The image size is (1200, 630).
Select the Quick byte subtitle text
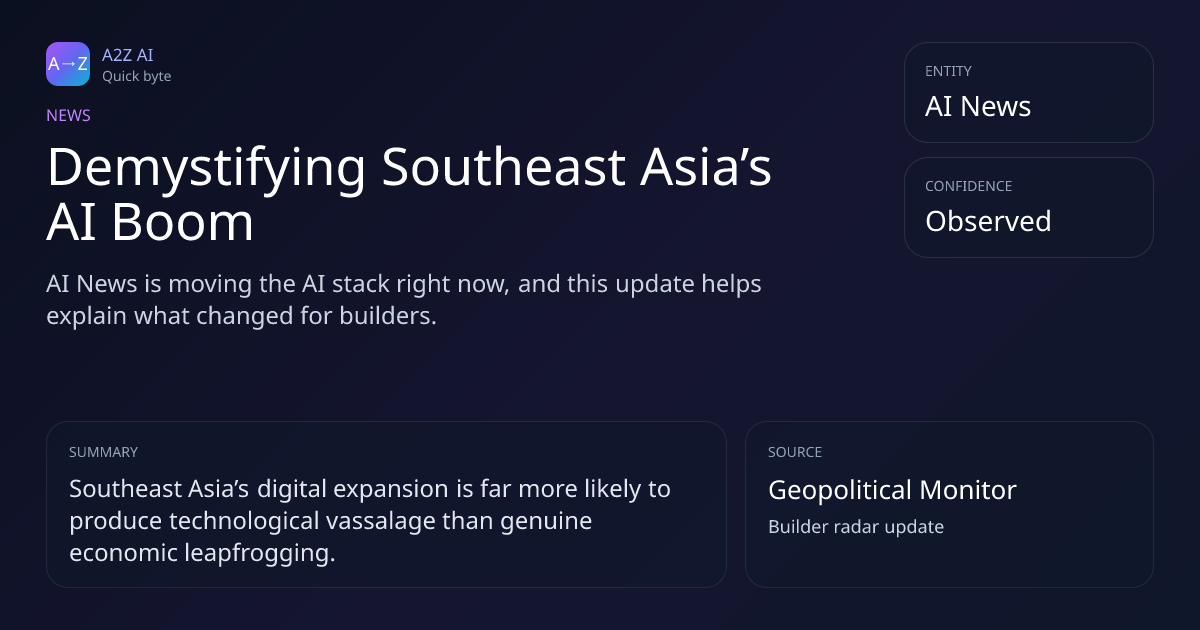pyautogui.click(x=136, y=76)
